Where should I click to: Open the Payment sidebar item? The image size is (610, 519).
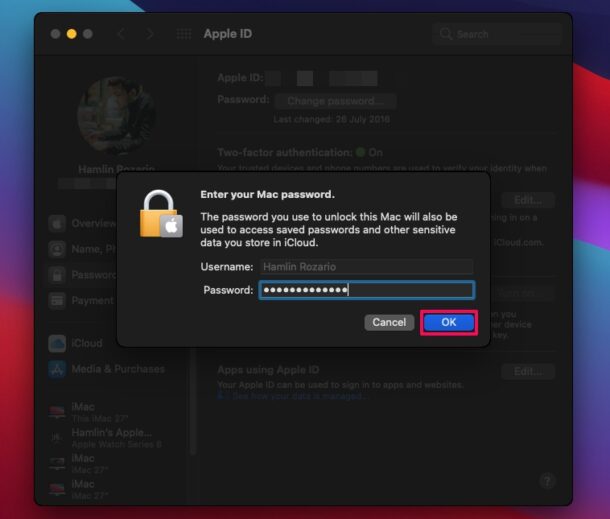point(82,301)
